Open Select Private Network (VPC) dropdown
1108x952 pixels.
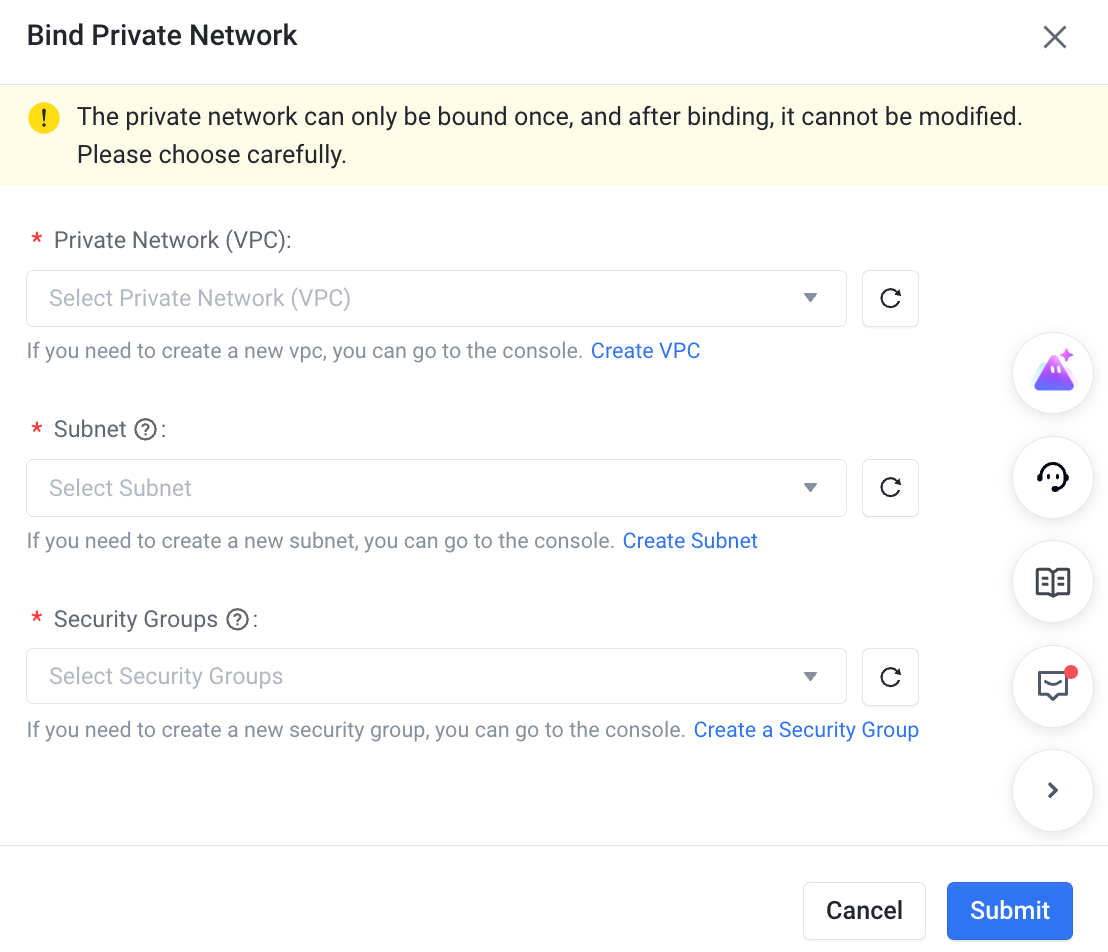coord(436,298)
